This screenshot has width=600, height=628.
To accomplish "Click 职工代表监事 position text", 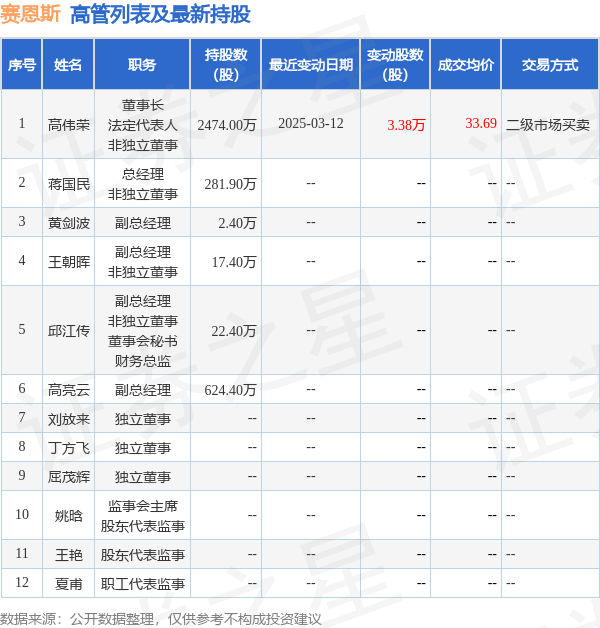I will [143, 584].
